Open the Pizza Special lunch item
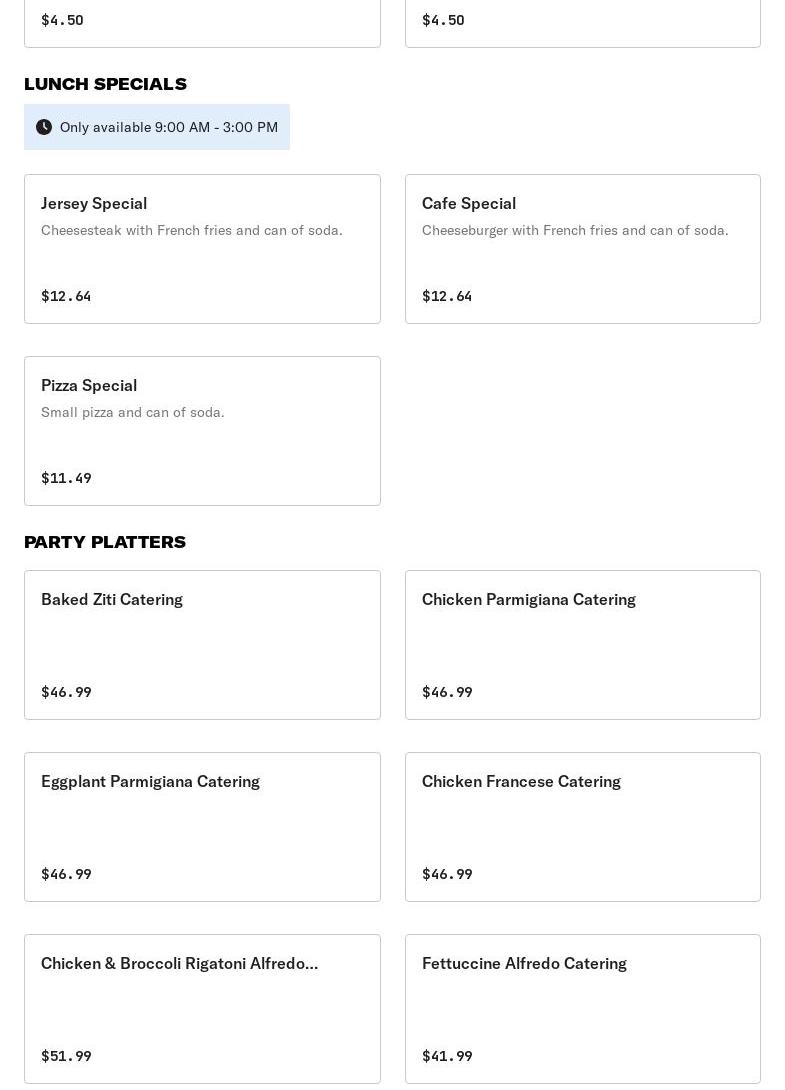 [202, 431]
